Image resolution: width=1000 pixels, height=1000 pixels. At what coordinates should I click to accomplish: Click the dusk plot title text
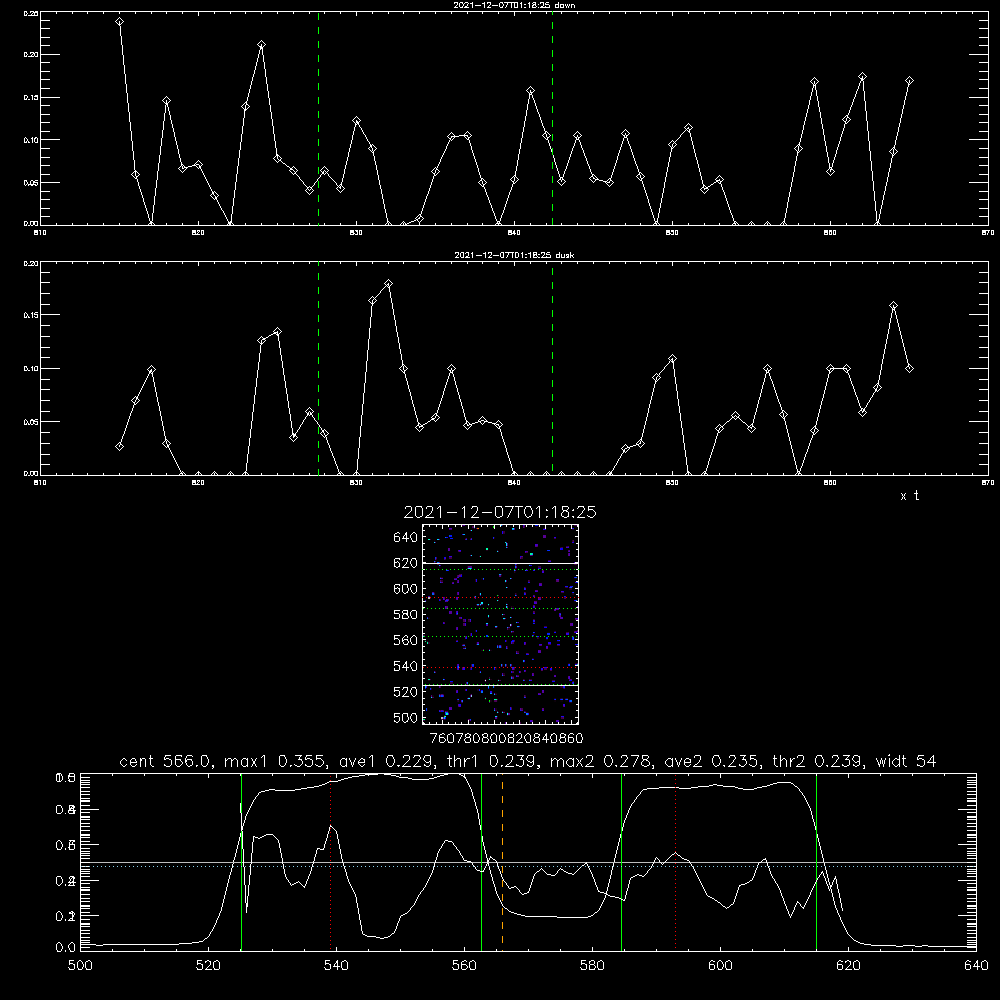514,255
